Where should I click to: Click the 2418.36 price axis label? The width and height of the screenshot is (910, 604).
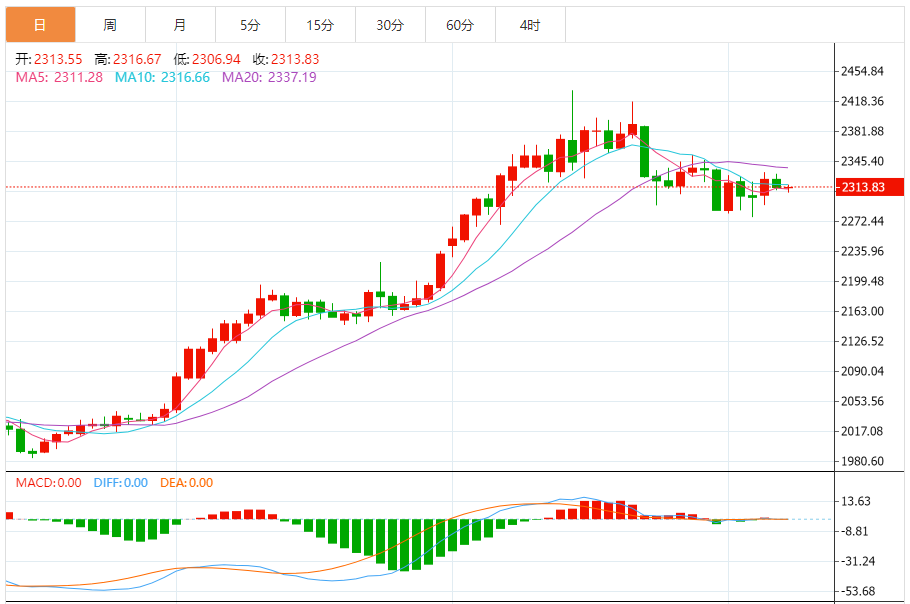(862, 102)
